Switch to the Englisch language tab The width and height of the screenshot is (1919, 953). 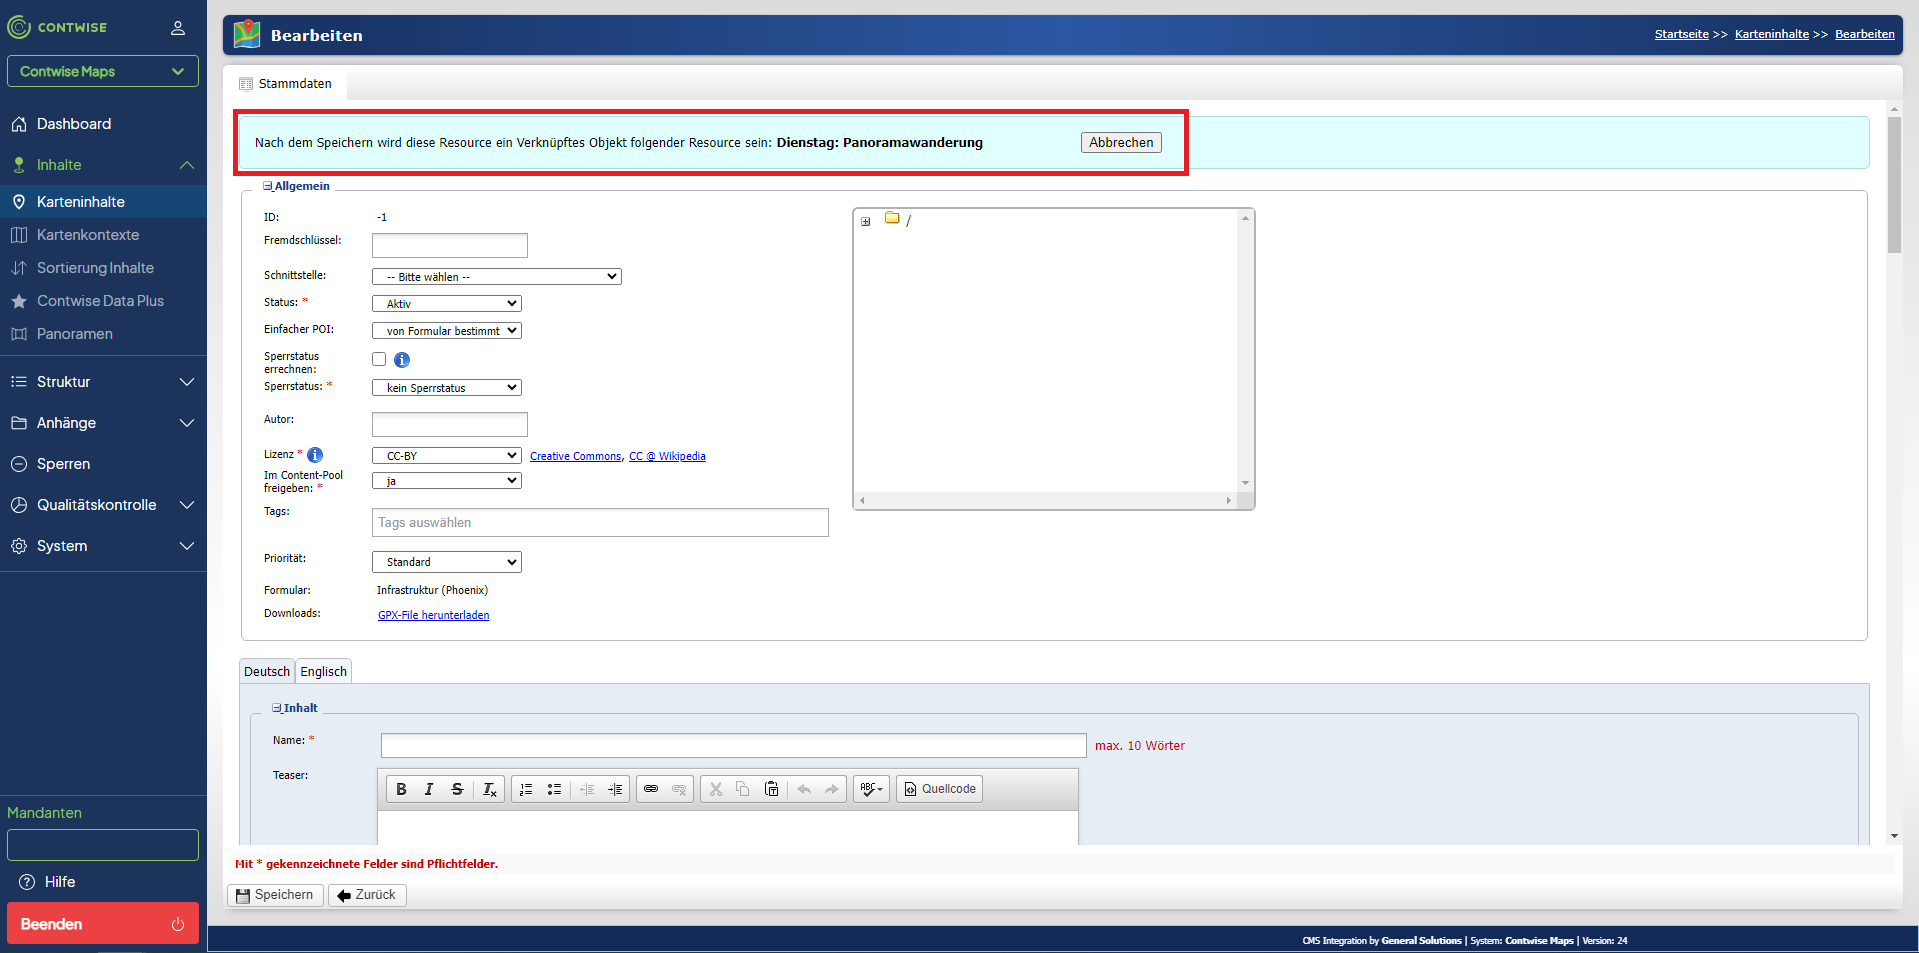click(x=324, y=672)
